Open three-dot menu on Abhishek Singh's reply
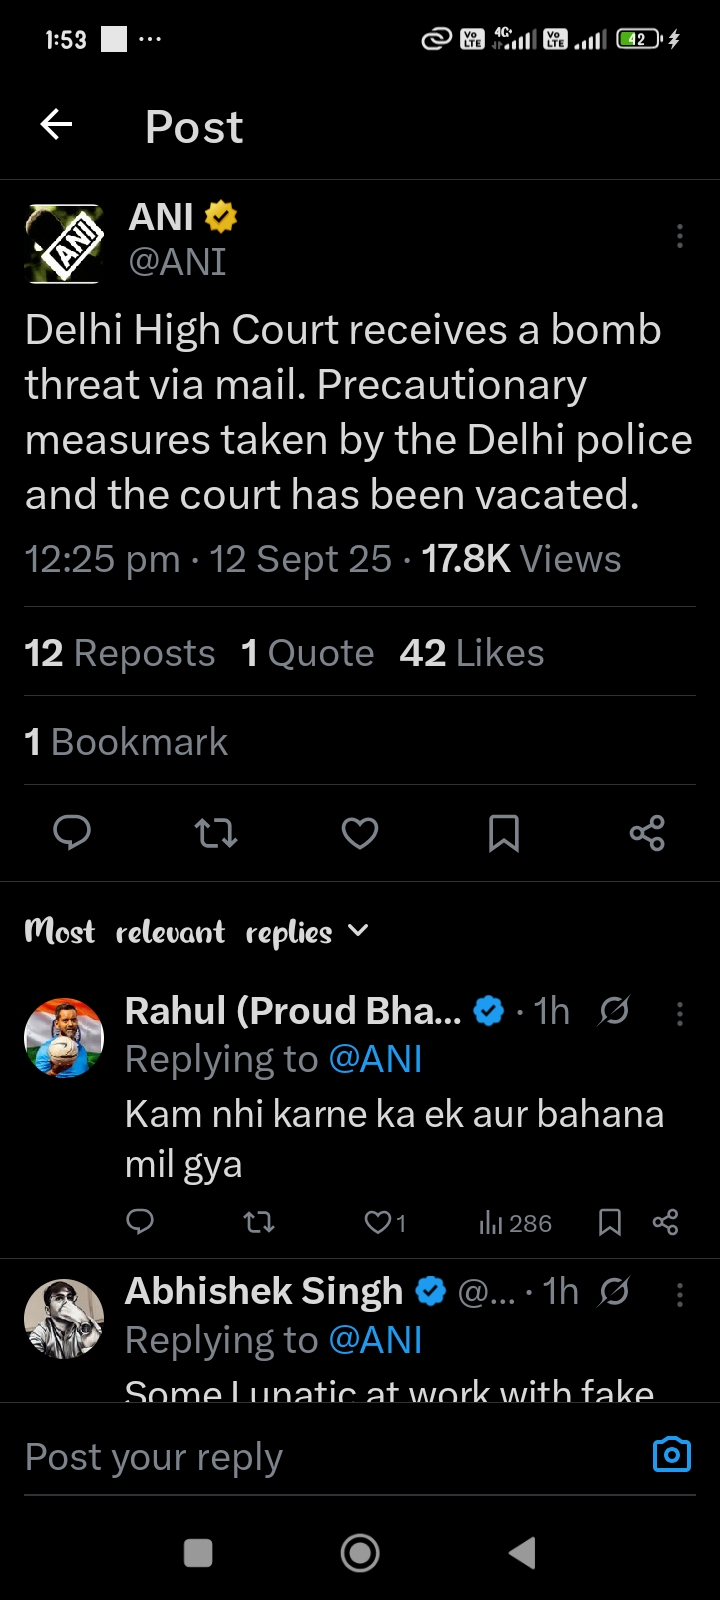This screenshot has height=1600, width=720. point(680,1295)
